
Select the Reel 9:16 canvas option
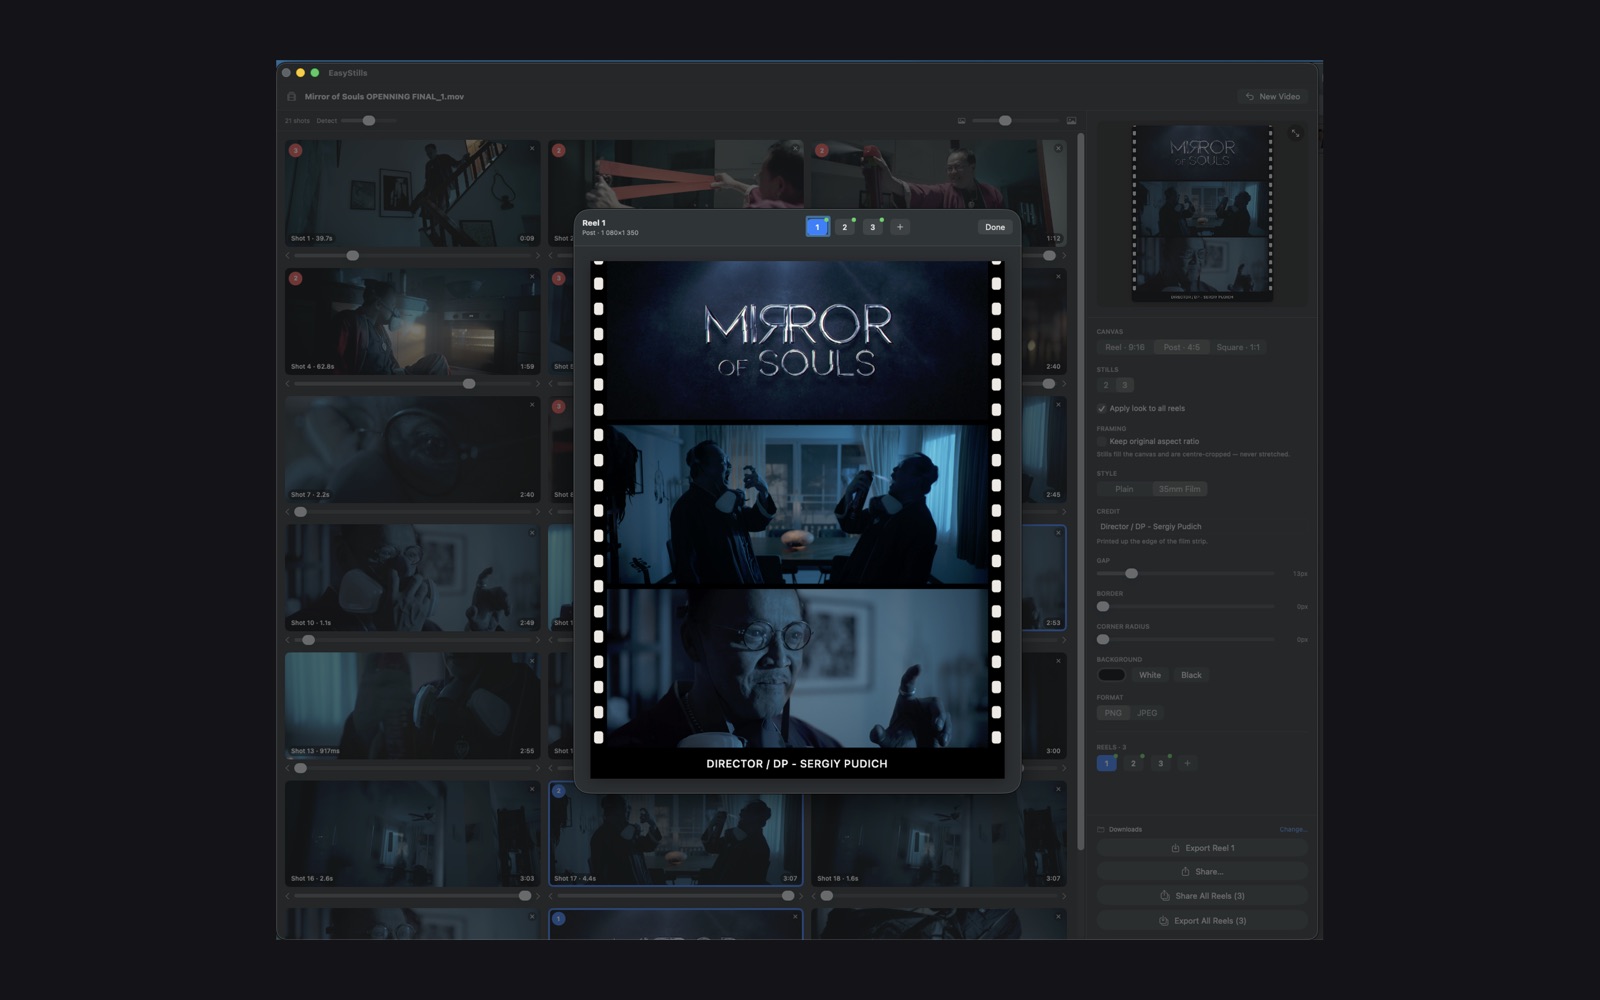point(1124,347)
